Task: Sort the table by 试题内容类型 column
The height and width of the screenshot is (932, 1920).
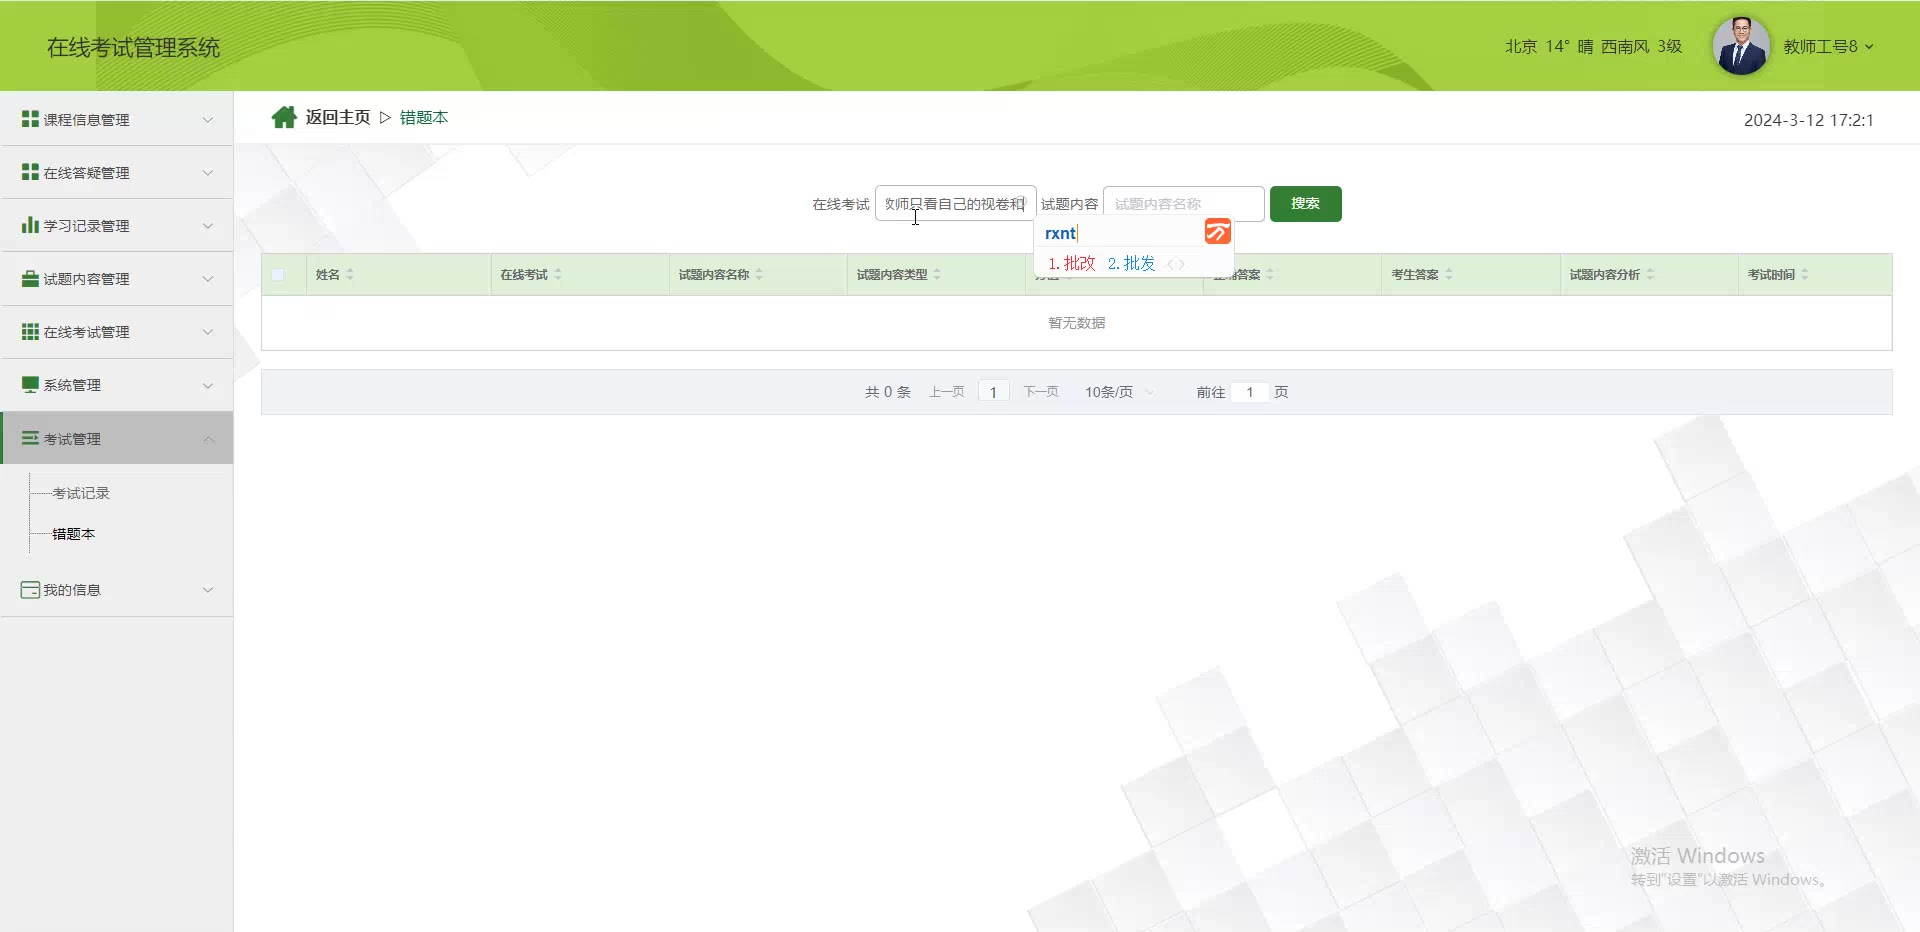Action: click(x=937, y=274)
